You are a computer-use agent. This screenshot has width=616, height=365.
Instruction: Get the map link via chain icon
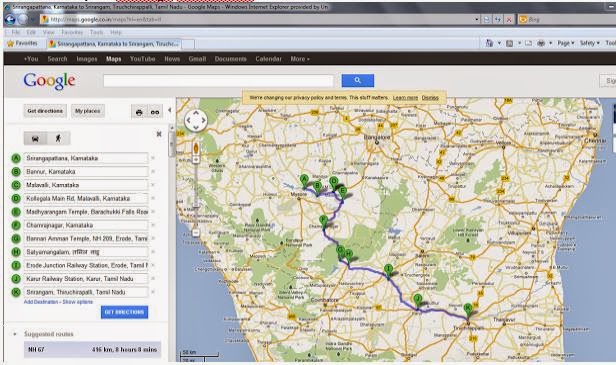point(155,112)
